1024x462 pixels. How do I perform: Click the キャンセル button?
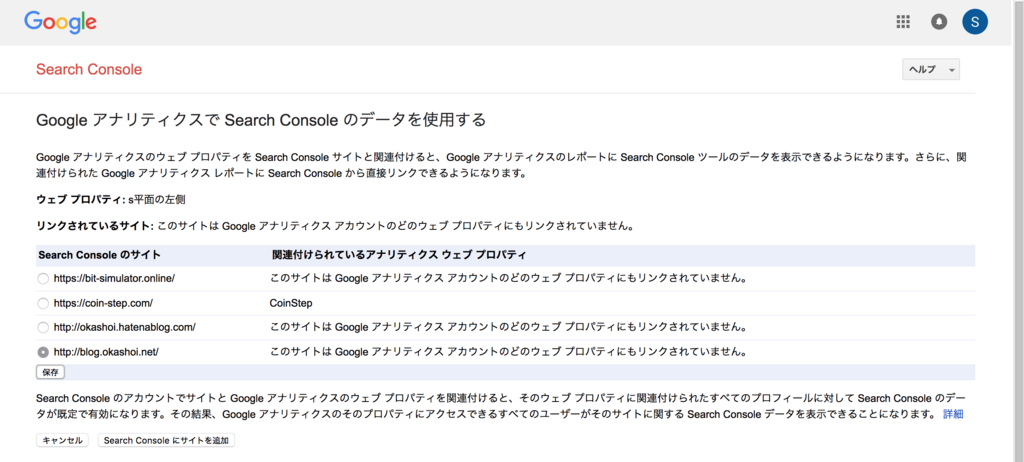62,440
